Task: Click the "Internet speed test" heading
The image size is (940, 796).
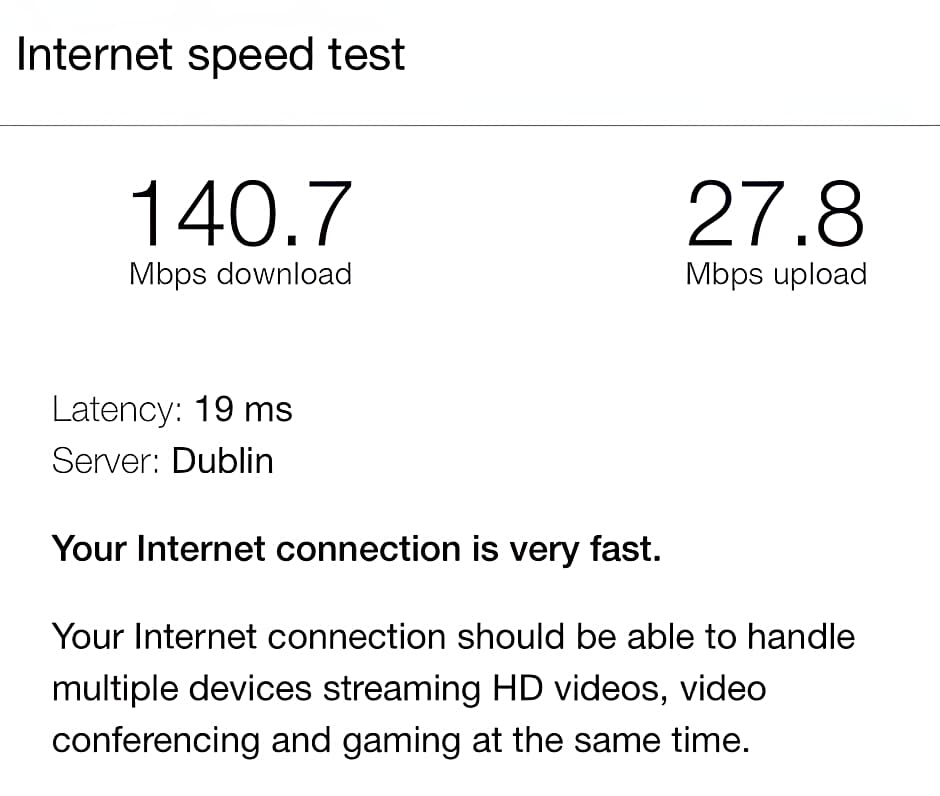Action: (x=211, y=53)
